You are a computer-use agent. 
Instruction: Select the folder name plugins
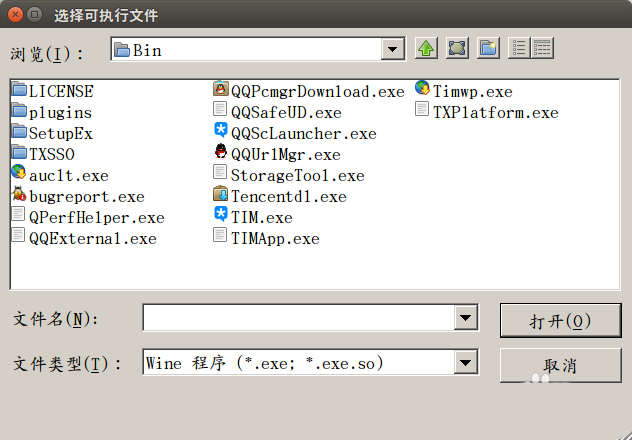(x=60, y=113)
